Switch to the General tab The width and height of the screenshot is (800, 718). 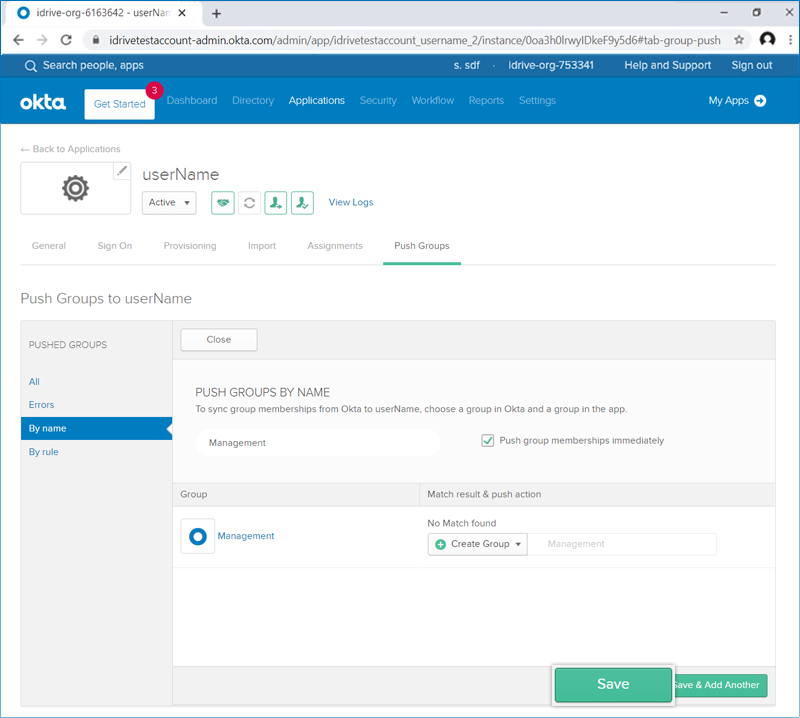click(x=49, y=246)
